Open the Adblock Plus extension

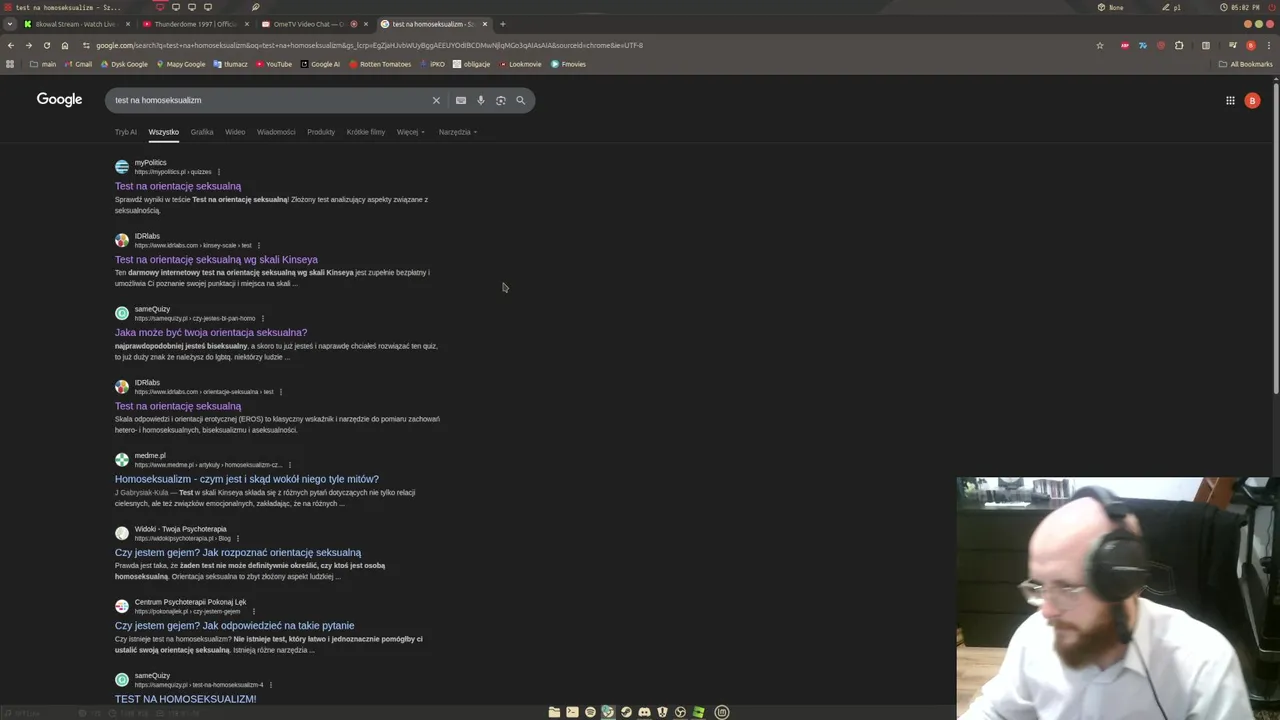click(1125, 45)
